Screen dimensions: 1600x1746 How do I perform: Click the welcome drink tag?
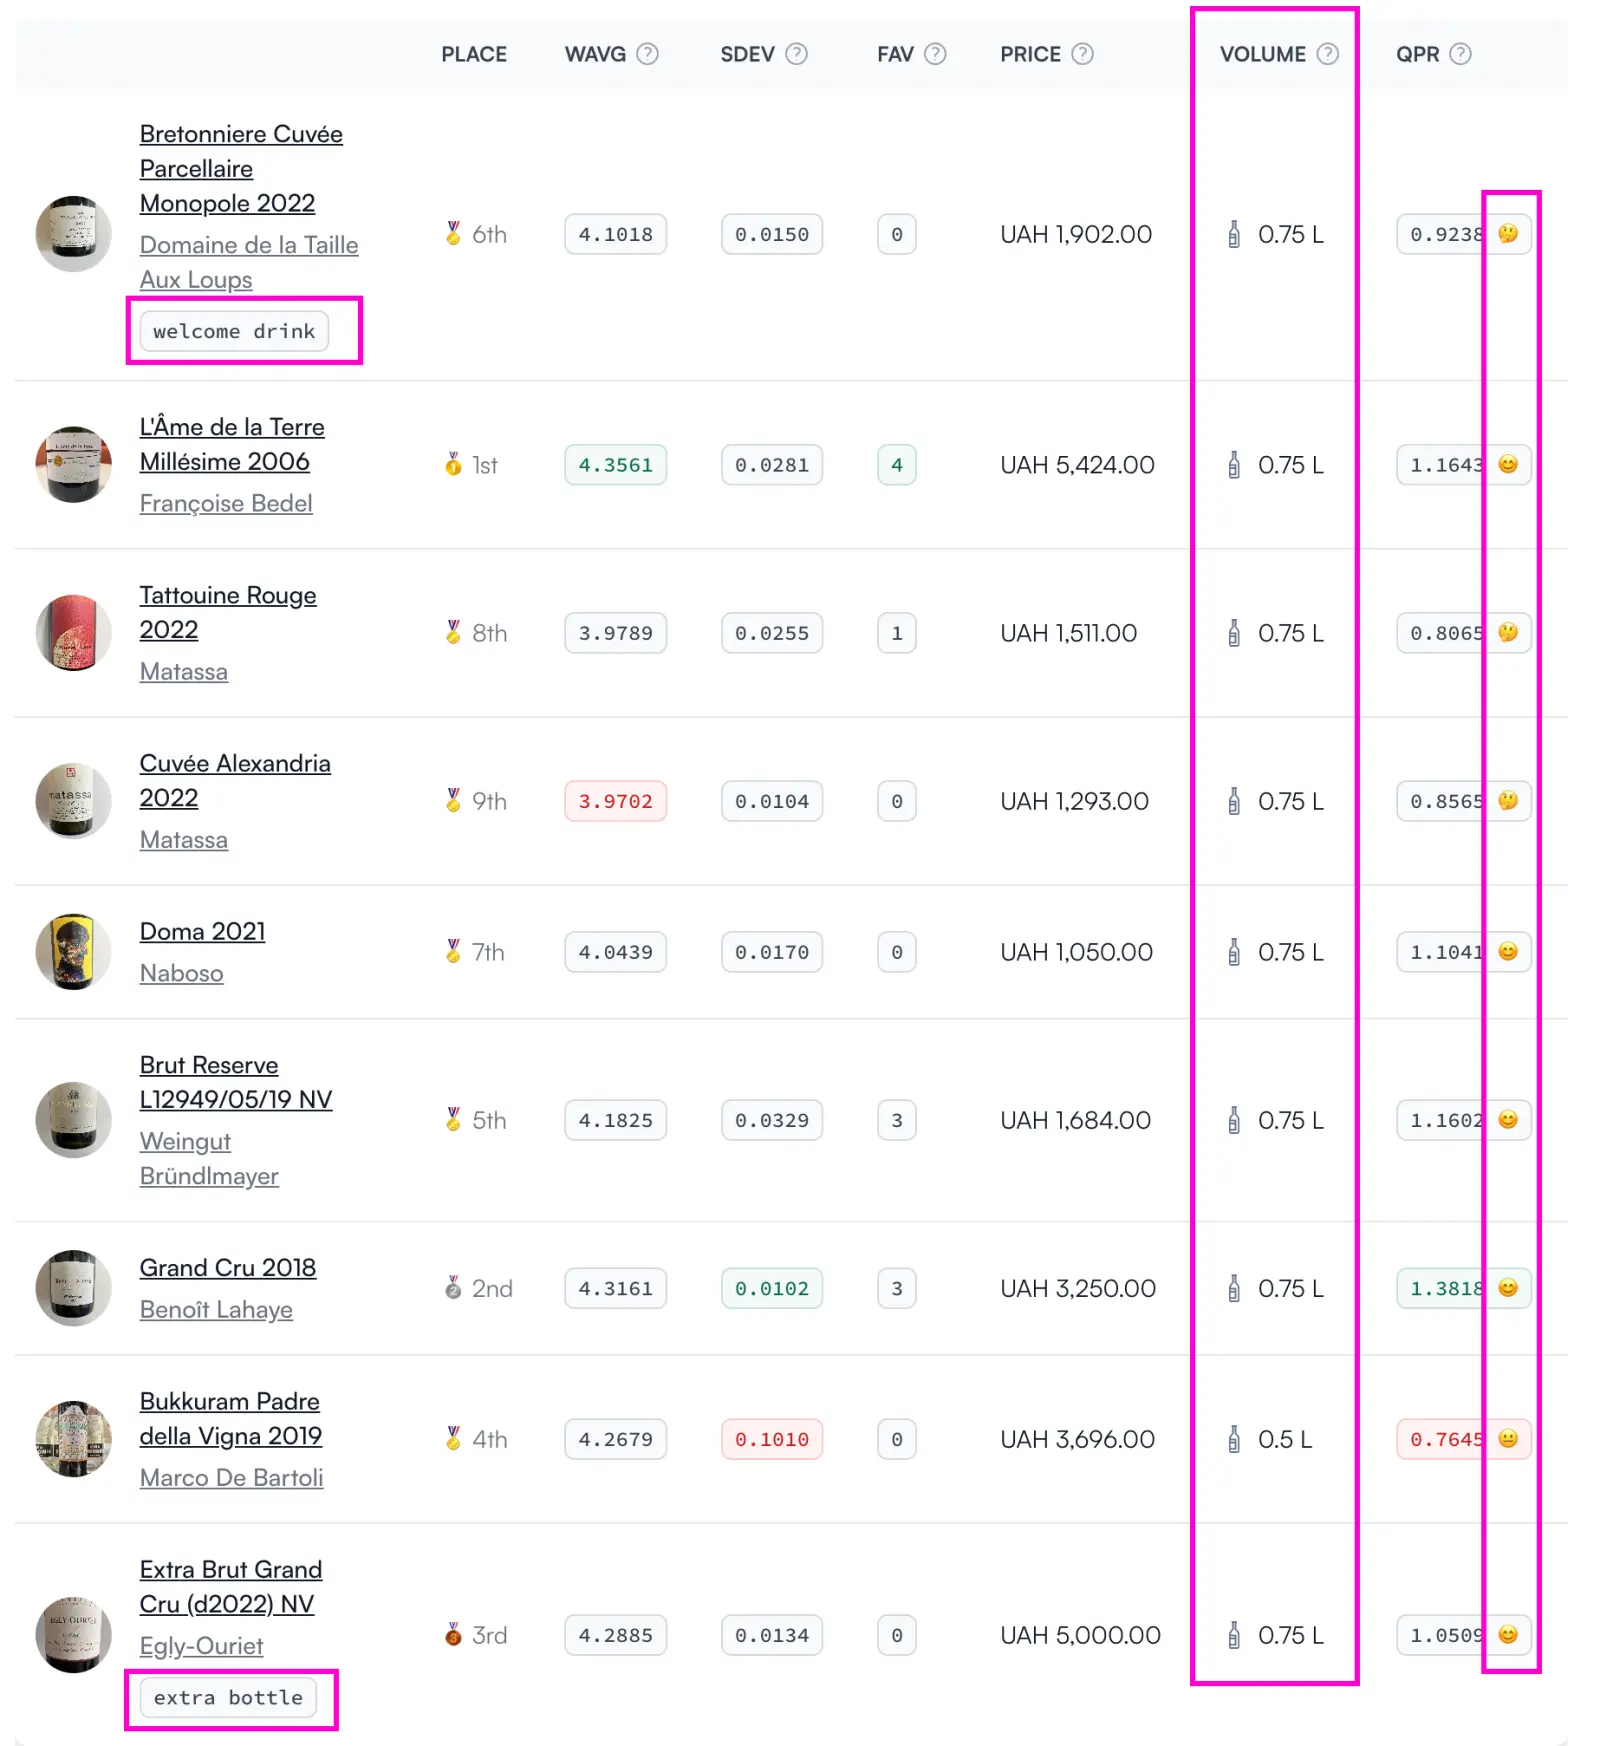234,331
